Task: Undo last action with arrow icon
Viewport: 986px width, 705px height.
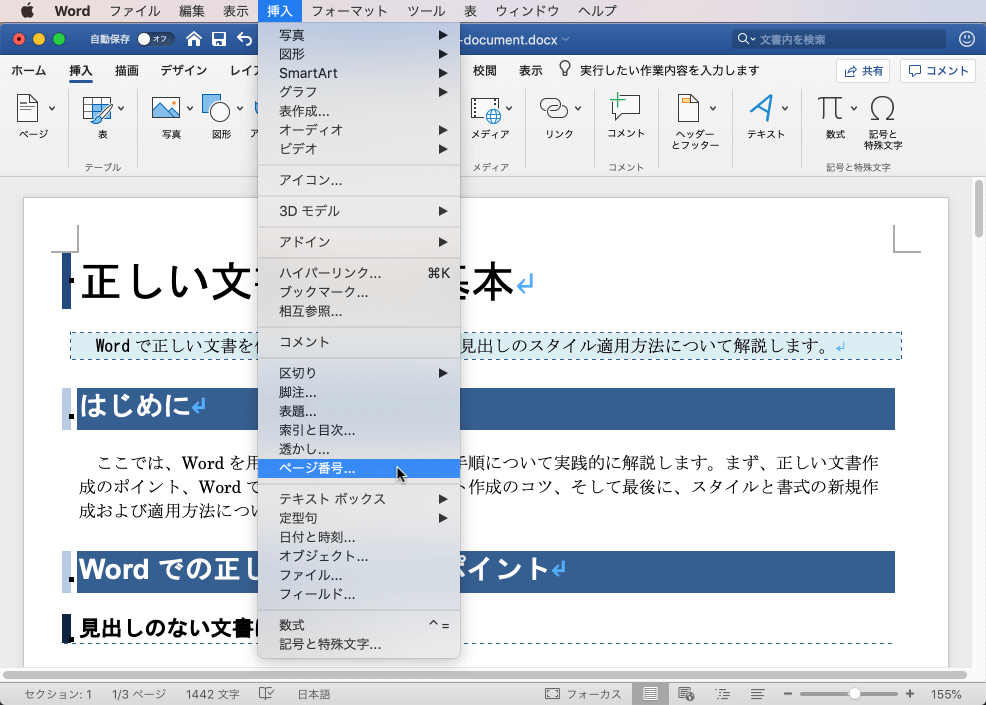Action: click(x=245, y=39)
